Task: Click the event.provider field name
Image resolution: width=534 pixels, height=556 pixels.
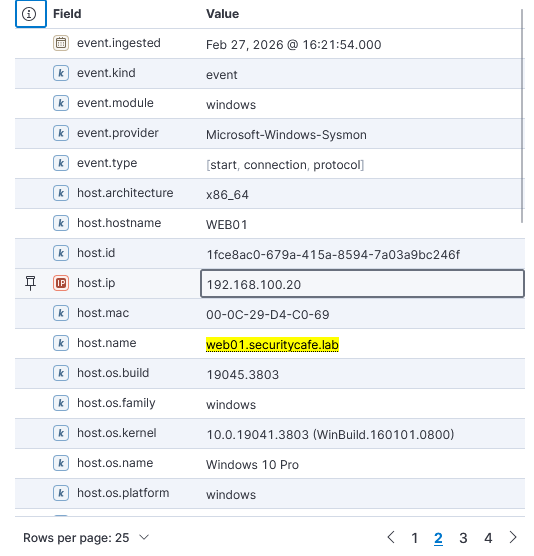Action: tap(118, 133)
